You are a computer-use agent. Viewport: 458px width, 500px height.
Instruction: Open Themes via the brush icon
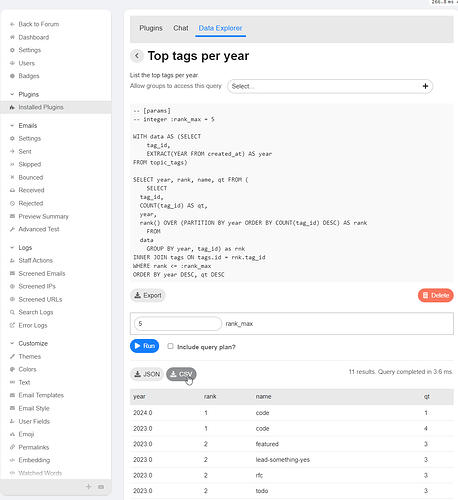(x=12, y=356)
